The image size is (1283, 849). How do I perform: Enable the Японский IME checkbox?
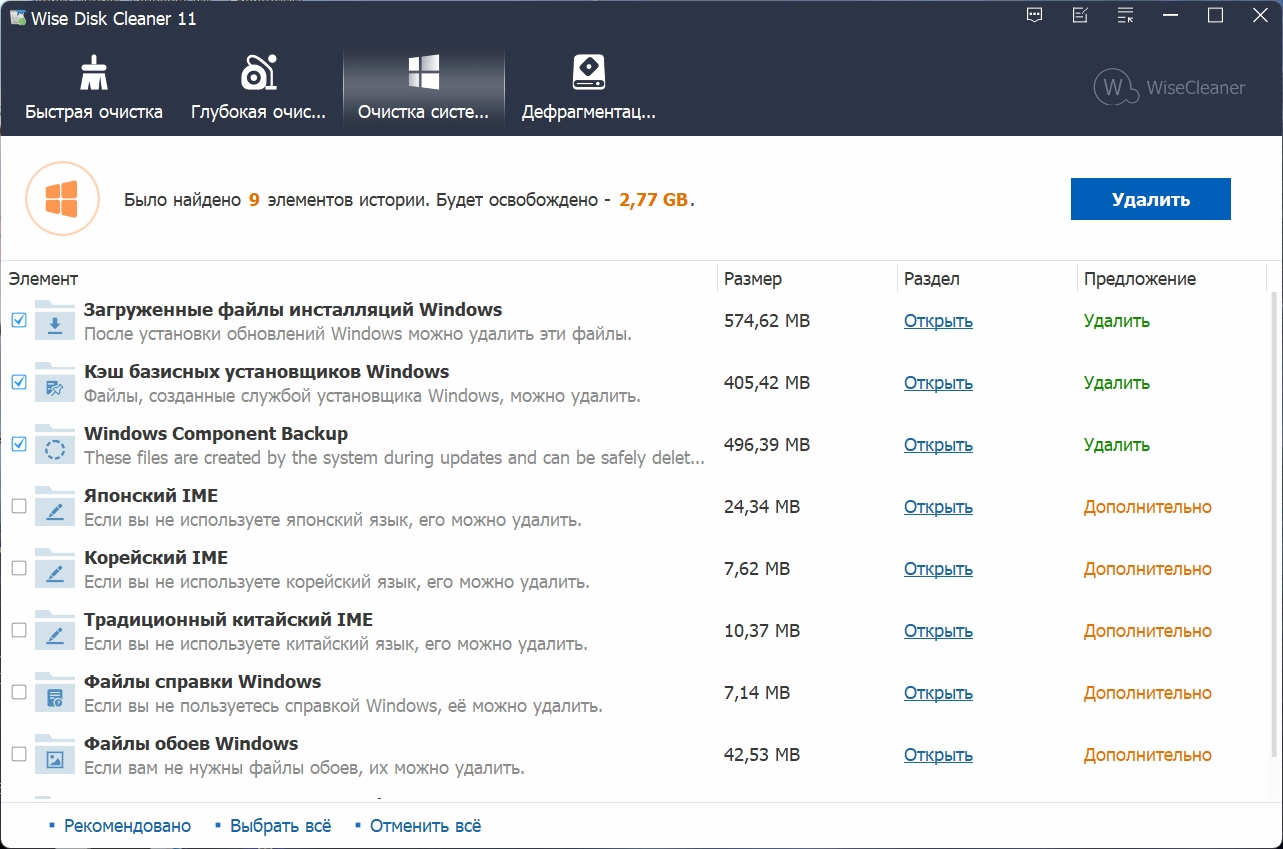[19, 506]
